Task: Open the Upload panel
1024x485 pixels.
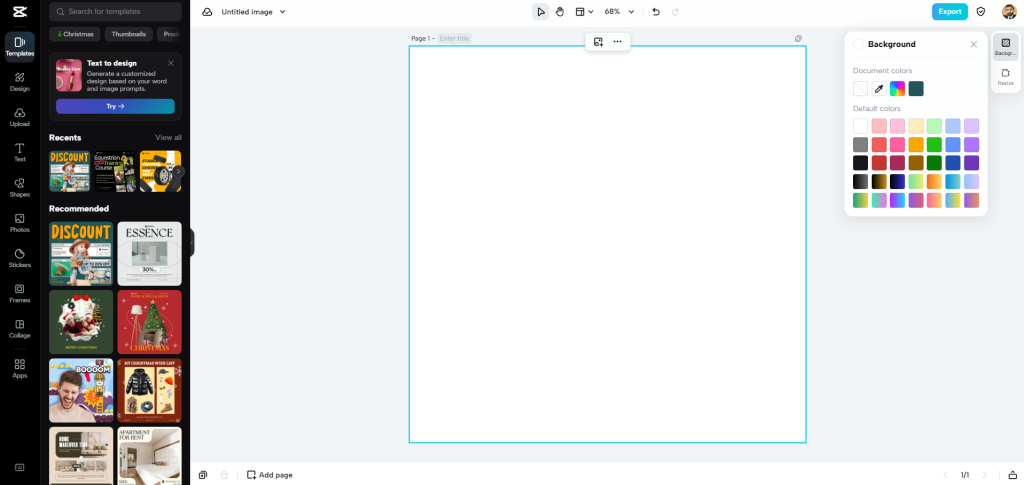Action: [x=19, y=117]
